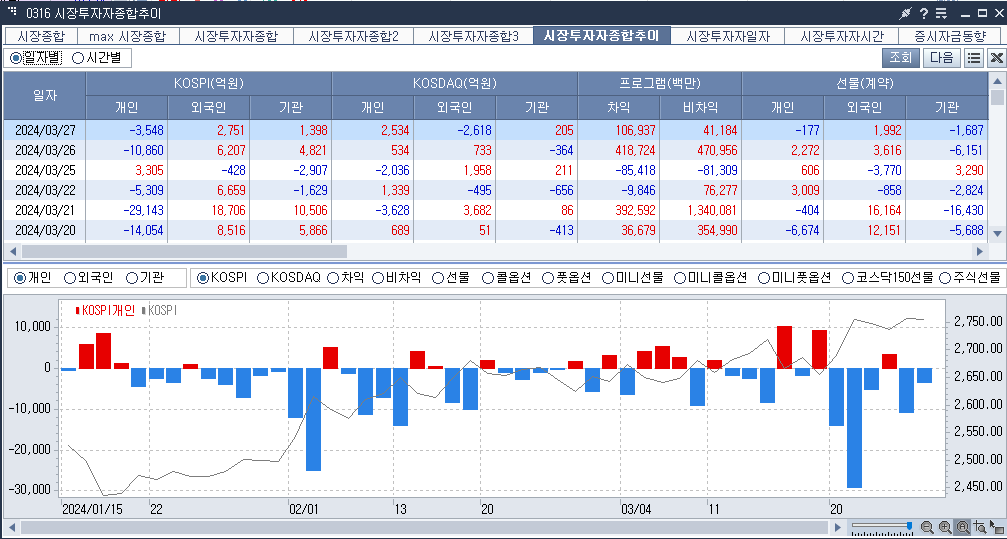Select the 2024/03/27 date row
This screenshot has width=1007, height=539.
pos(496,130)
